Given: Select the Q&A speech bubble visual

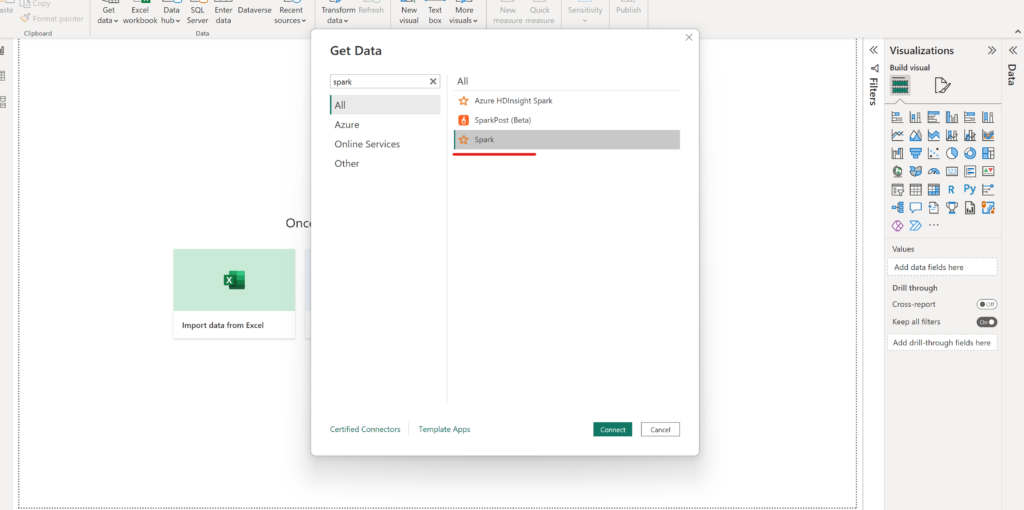Looking at the screenshot, I should [x=916, y=208].
